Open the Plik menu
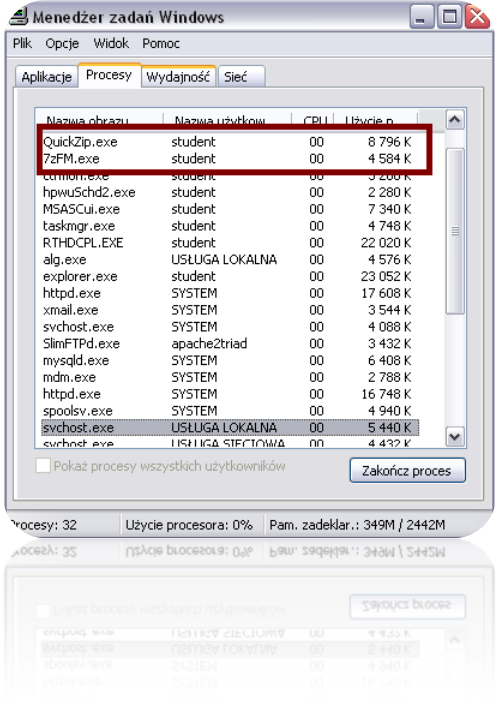The height and width of the screenshot is (701, 498). 22,43
